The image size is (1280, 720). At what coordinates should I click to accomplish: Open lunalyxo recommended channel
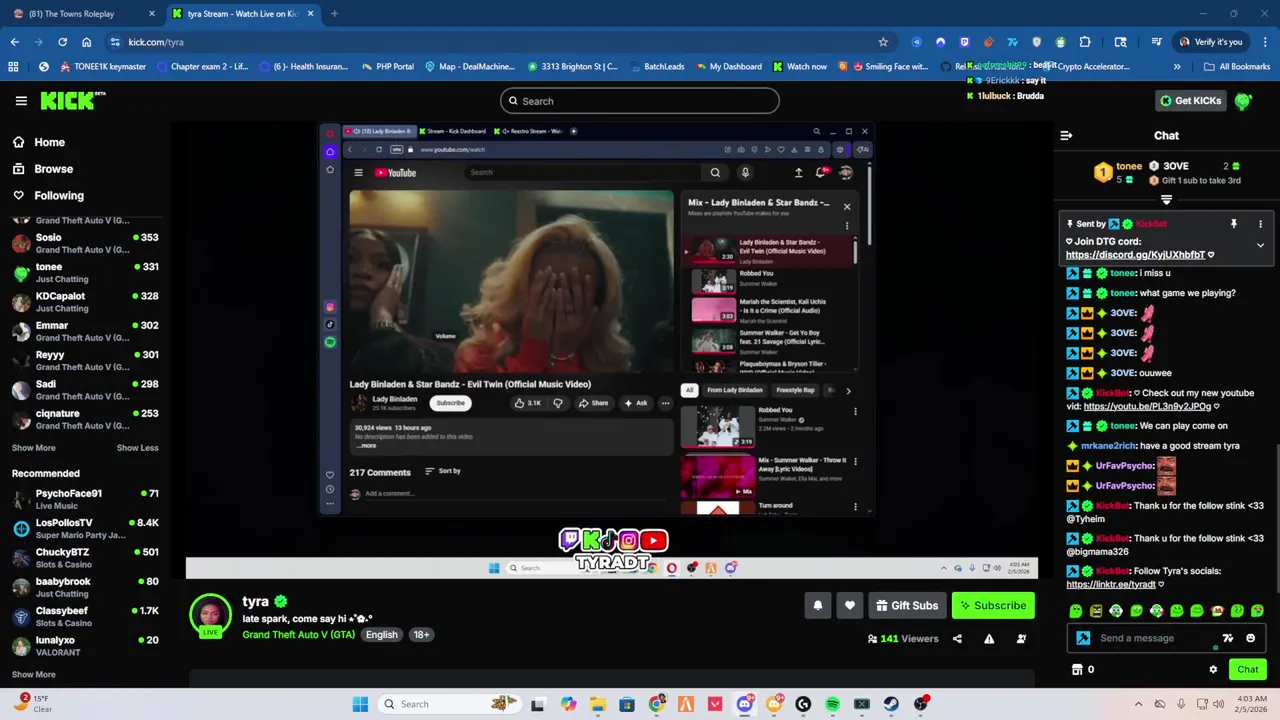pos(85,645)
